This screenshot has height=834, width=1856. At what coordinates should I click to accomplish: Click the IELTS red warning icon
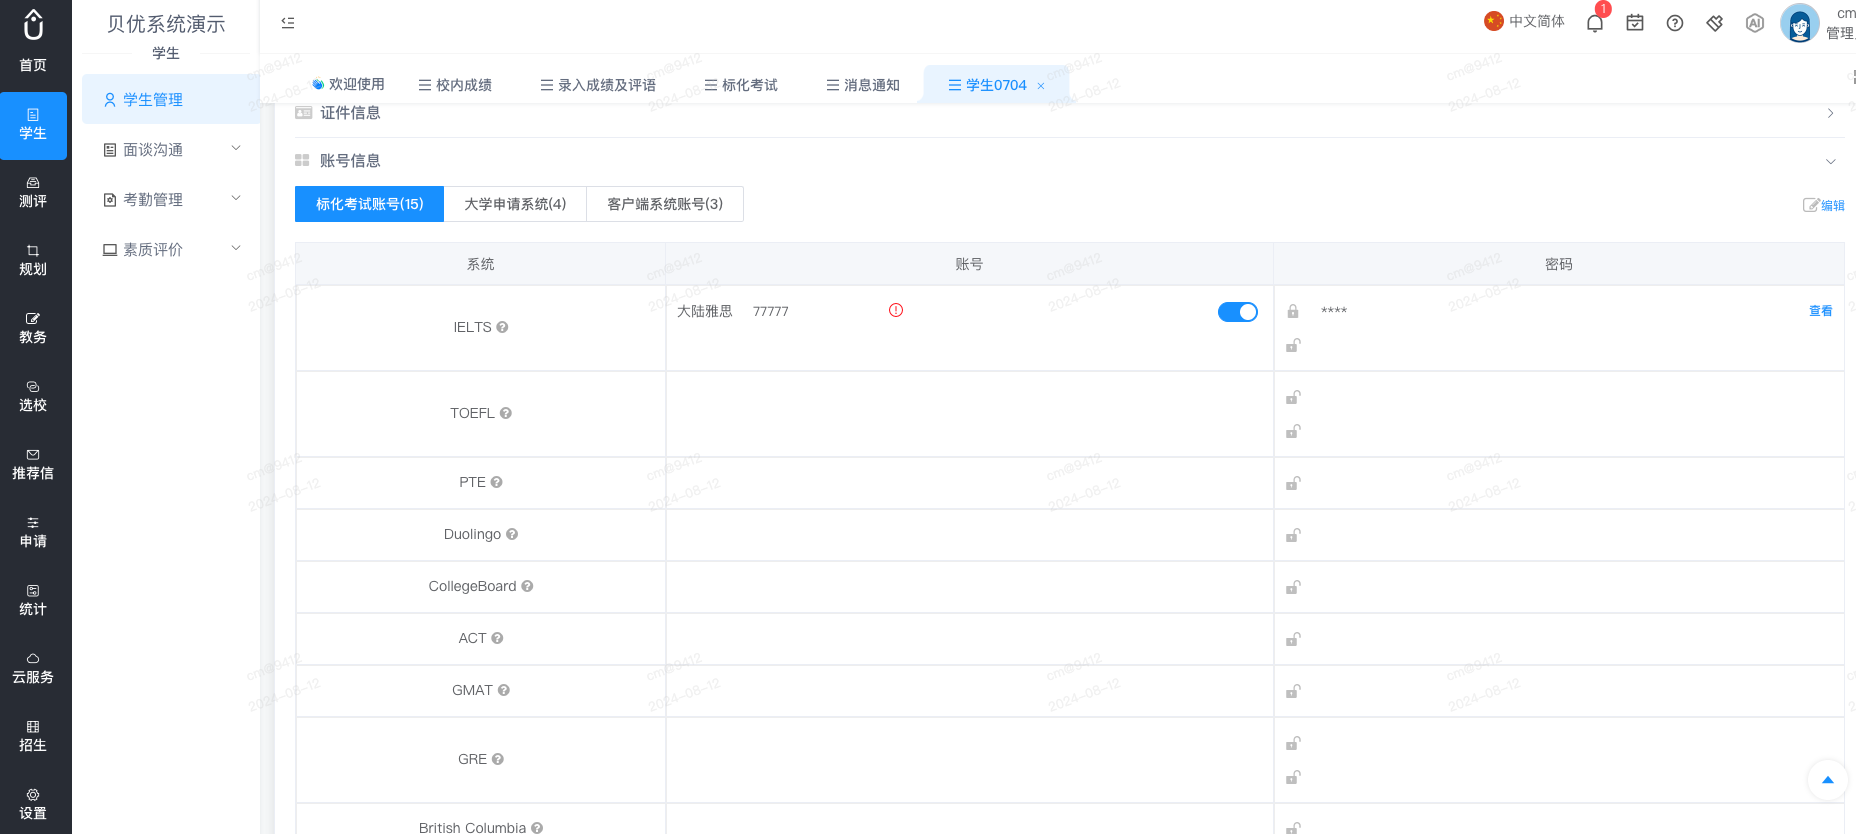click(x=896, y=310)
